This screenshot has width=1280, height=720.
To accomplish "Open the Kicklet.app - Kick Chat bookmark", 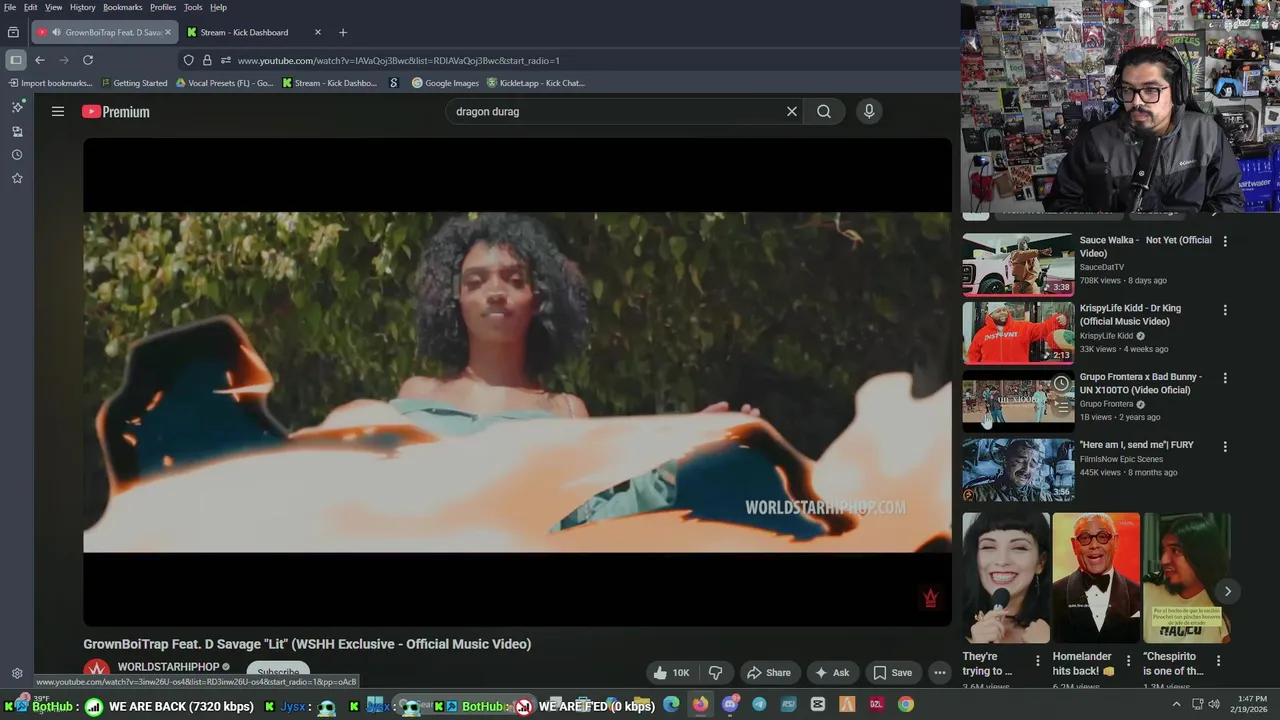I will 536,83.
